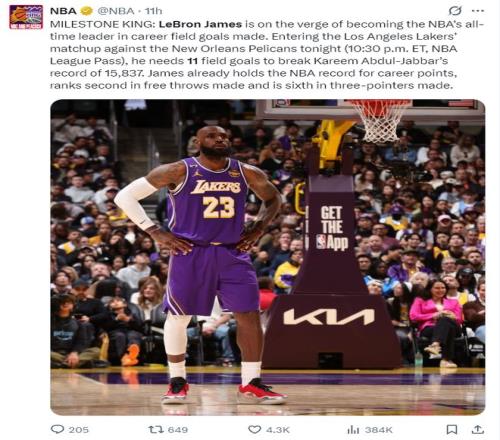Bookmark this post

(x=452, y=429)
